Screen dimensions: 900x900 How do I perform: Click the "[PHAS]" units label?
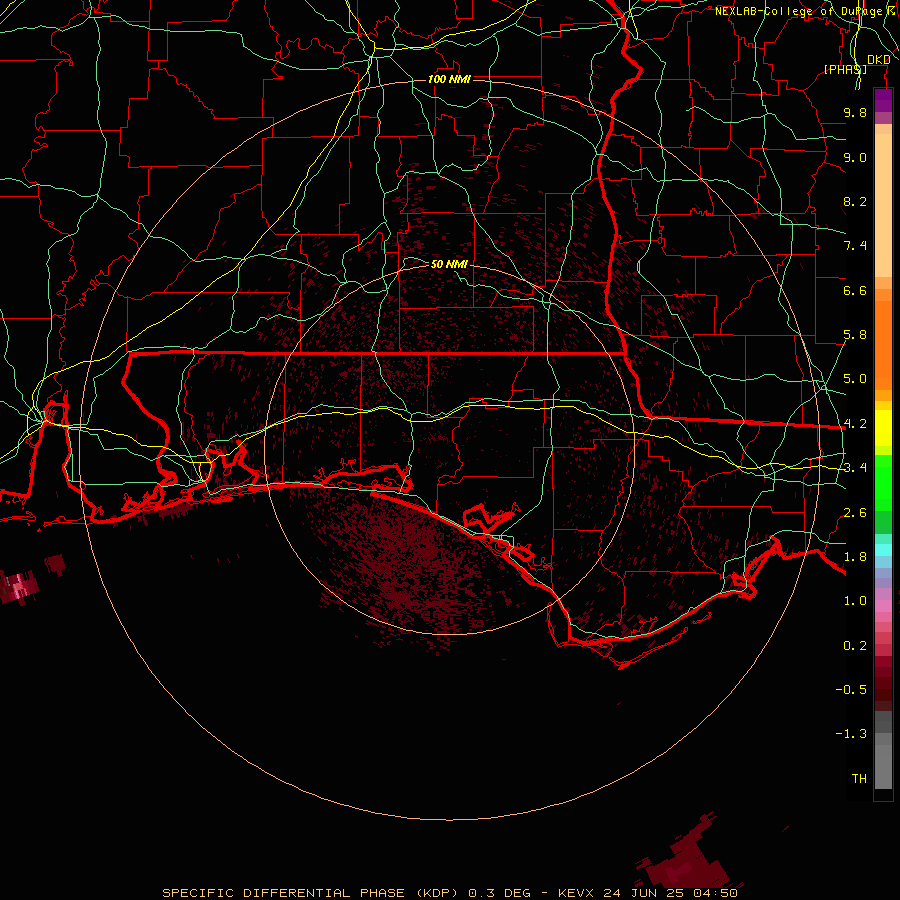pos(845,69)
